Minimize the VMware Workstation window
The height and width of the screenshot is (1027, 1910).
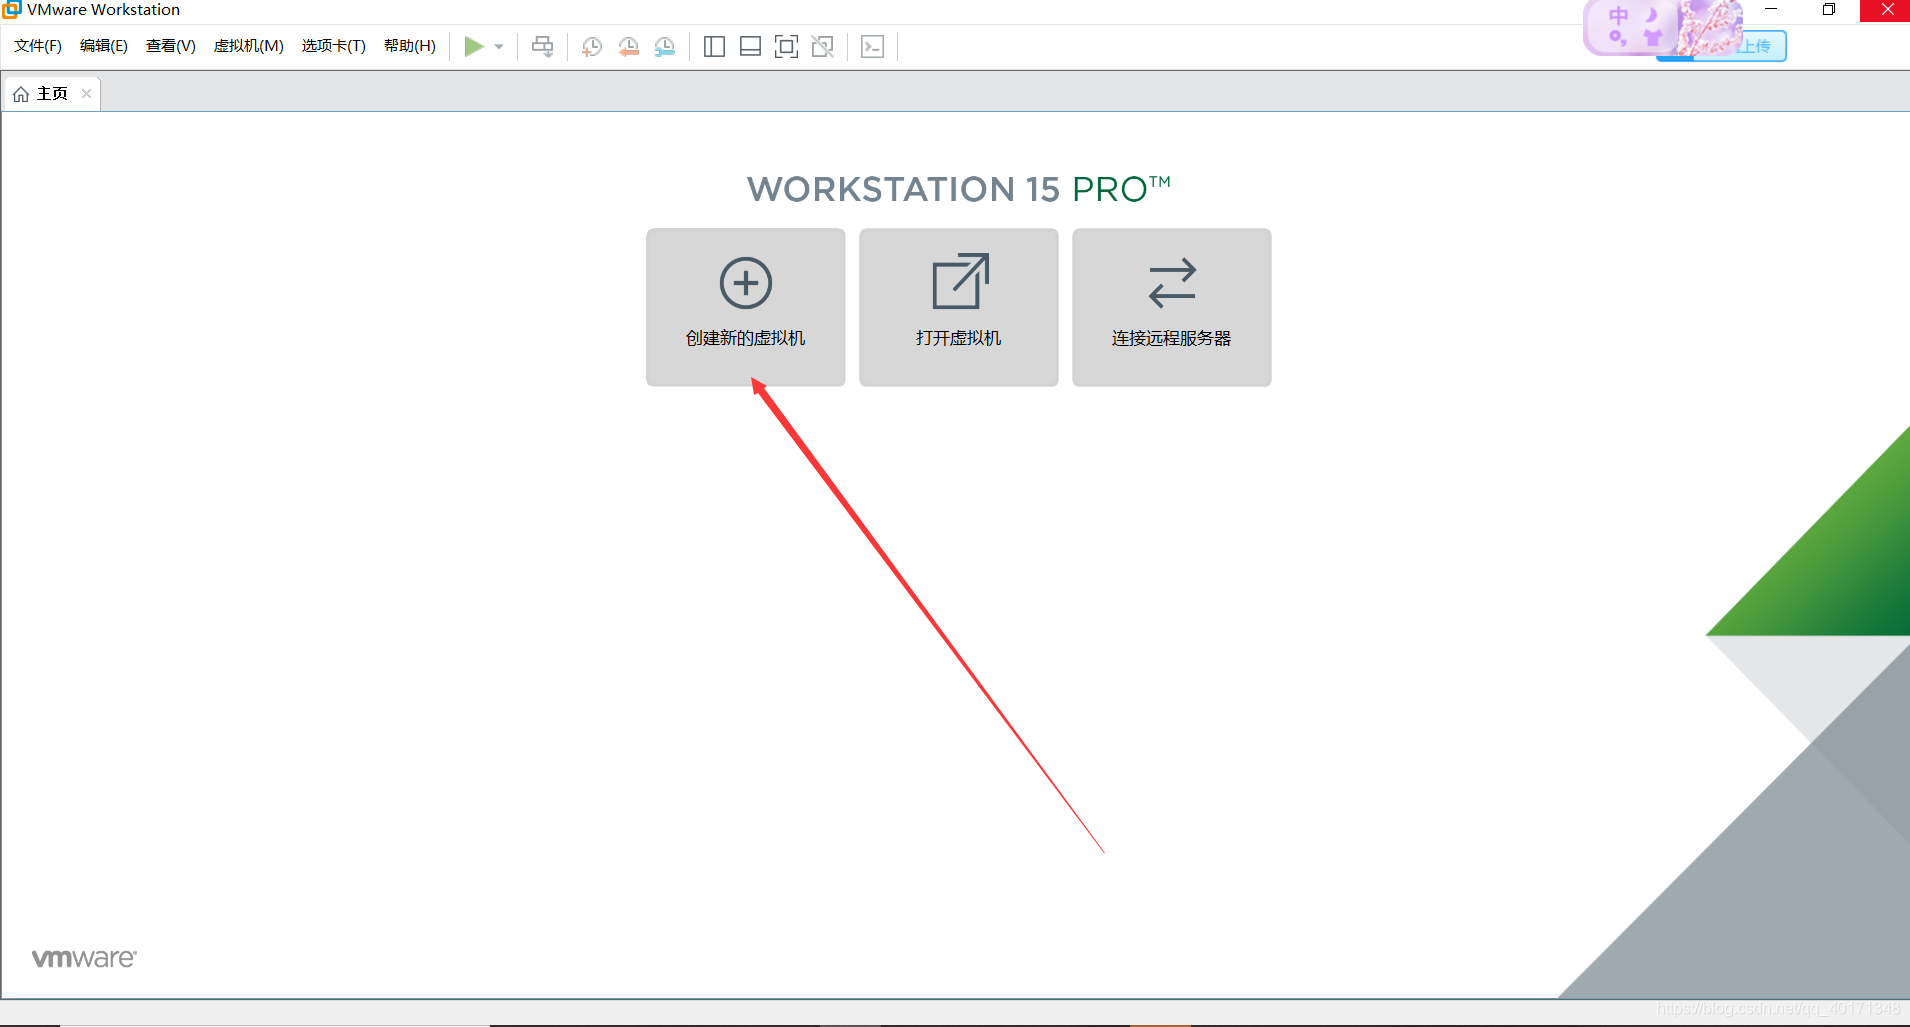tap(1771, 10)
